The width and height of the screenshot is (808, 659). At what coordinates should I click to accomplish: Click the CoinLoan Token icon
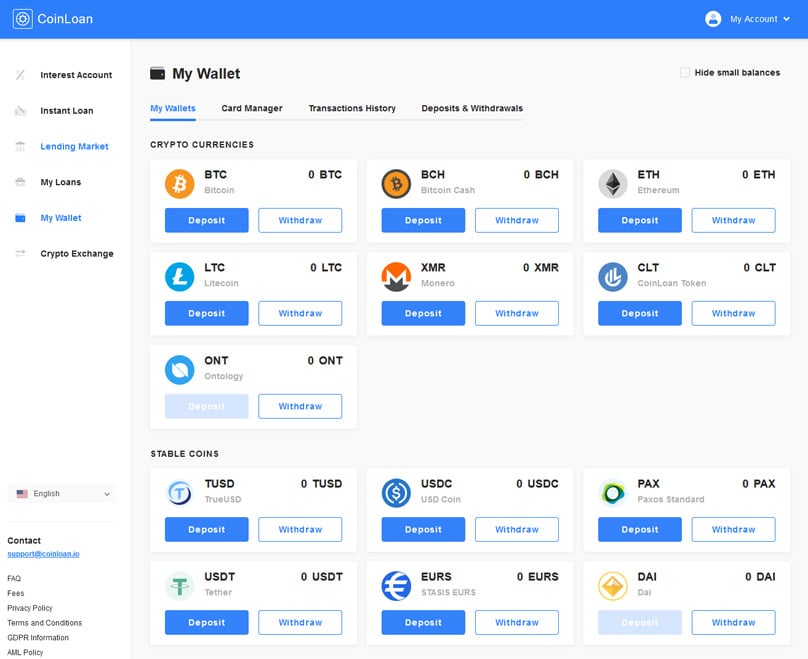(613, 277)
